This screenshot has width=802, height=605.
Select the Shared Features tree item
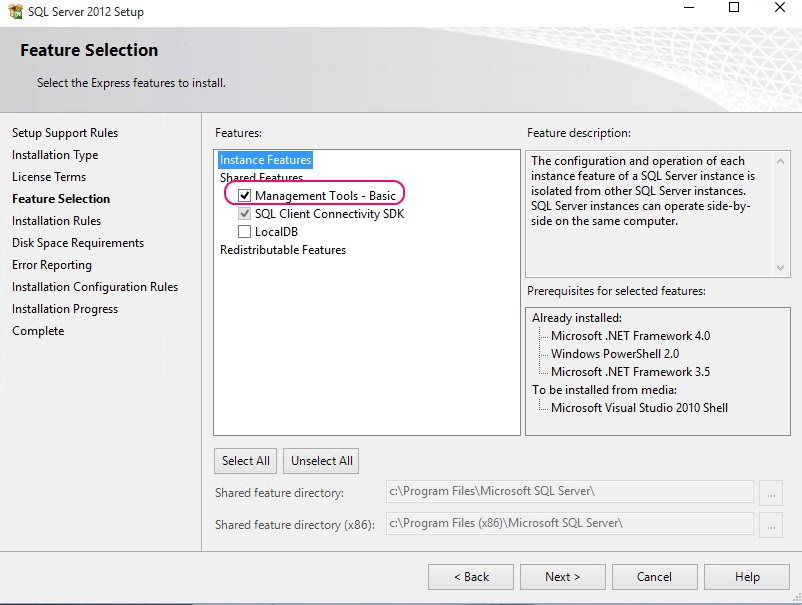pos(261,177)
